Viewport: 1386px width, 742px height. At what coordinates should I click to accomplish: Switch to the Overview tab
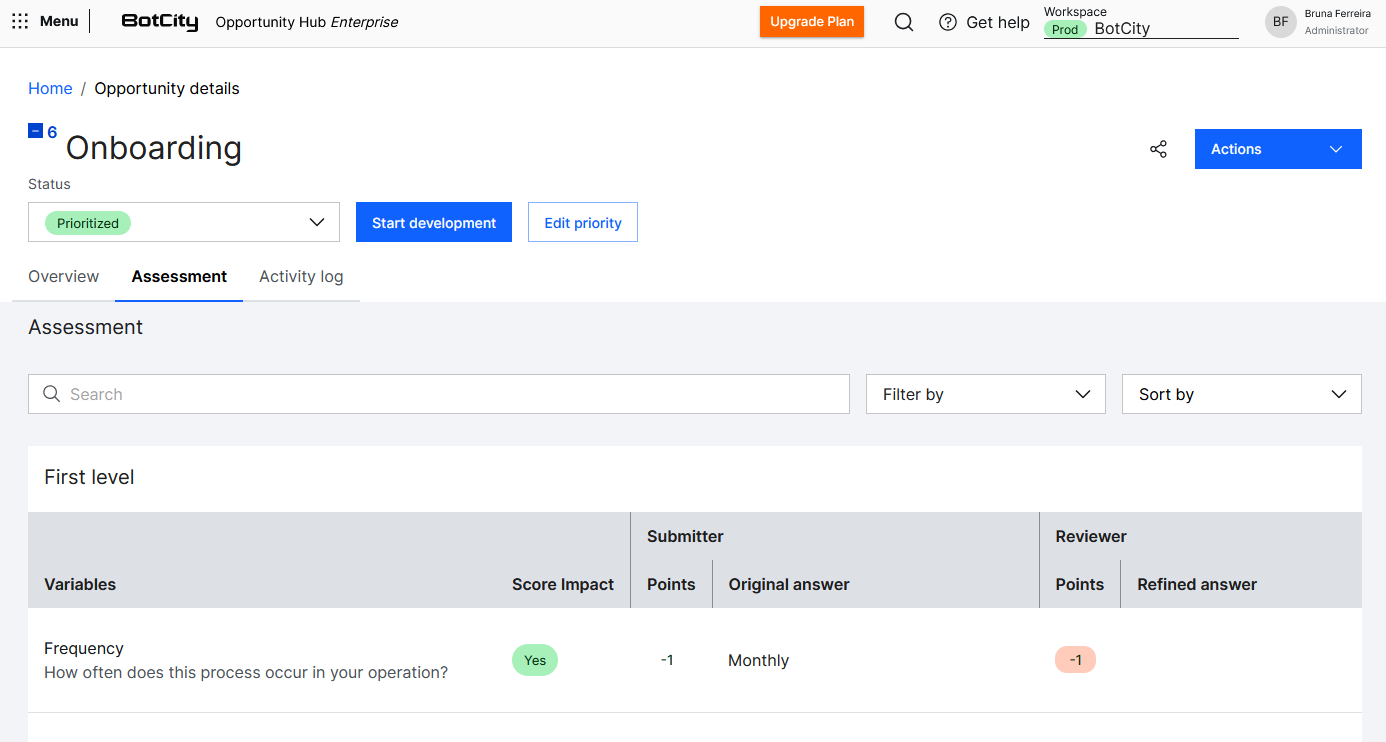click(64, 276)
